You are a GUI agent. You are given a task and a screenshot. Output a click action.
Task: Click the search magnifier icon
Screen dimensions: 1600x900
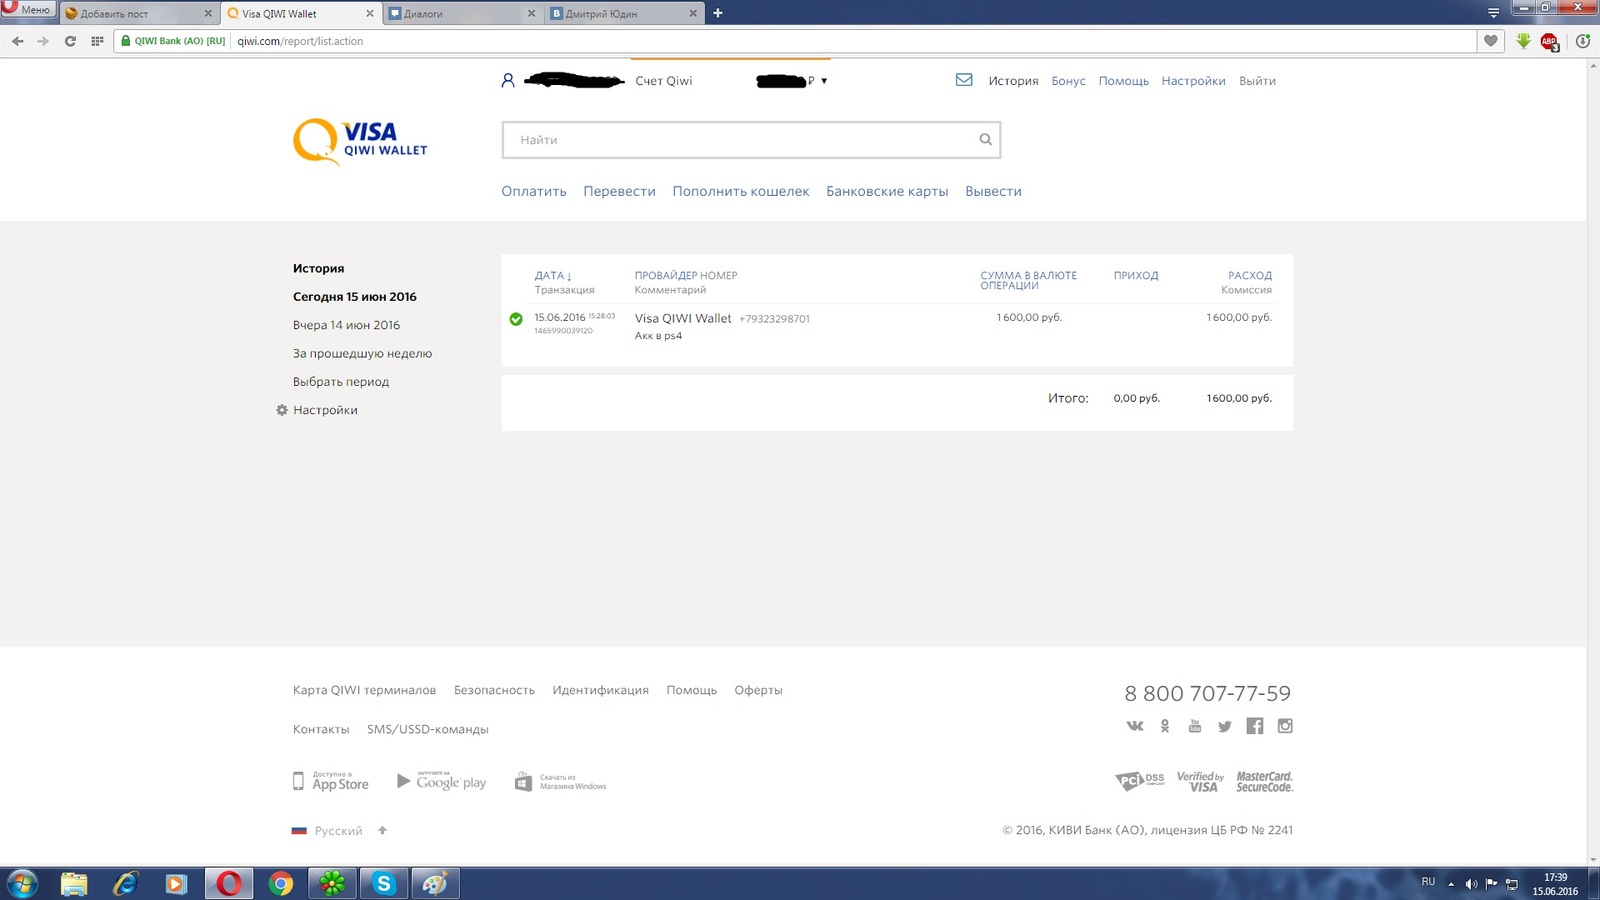(x=985, y=140)
